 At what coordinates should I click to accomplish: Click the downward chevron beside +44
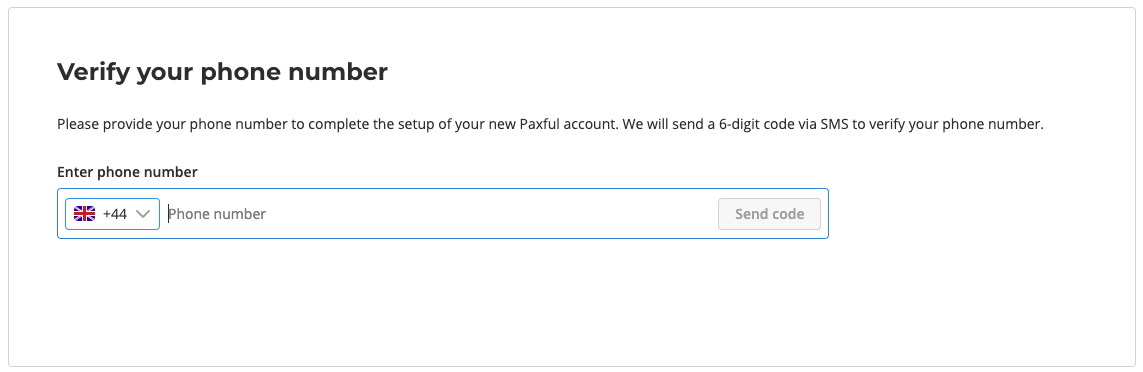(x=143, y=214)
